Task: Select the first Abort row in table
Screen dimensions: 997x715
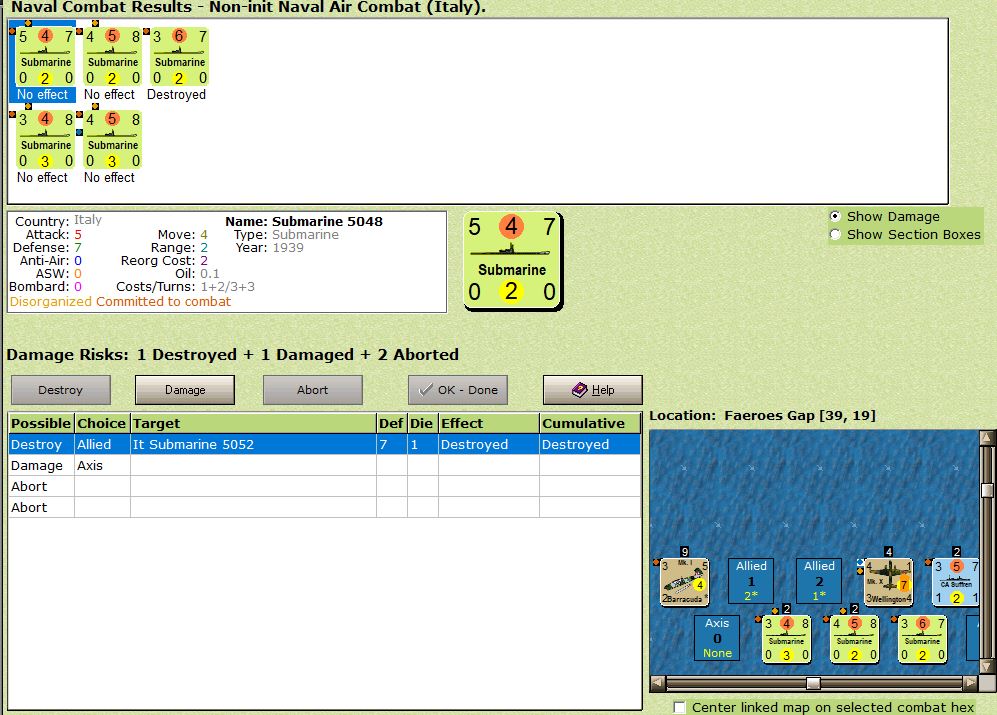Action: (324, 486)
